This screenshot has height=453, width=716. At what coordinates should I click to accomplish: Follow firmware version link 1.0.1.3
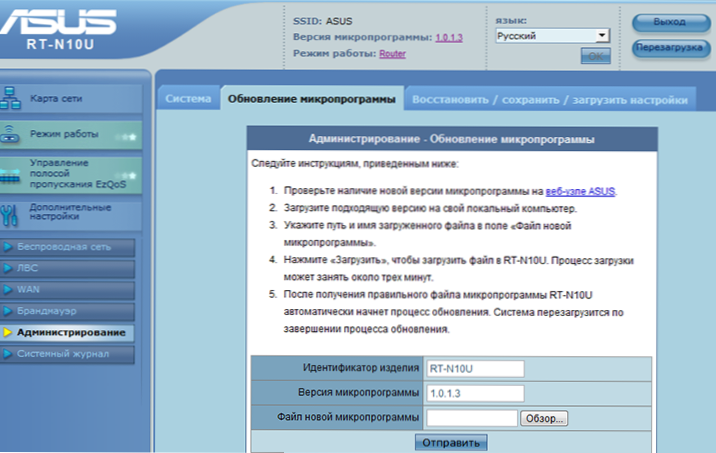(449, 37)
